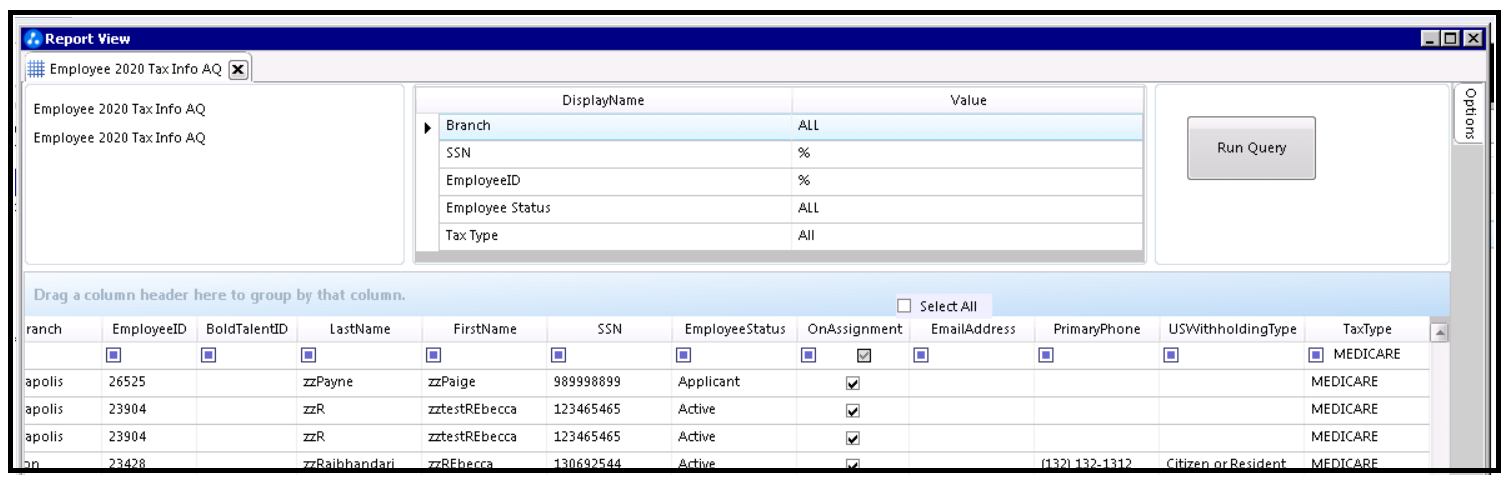Toggle the OnAssignment filter row checkbox
This screenshot has height=479, width=1509.
pos(865,355)
